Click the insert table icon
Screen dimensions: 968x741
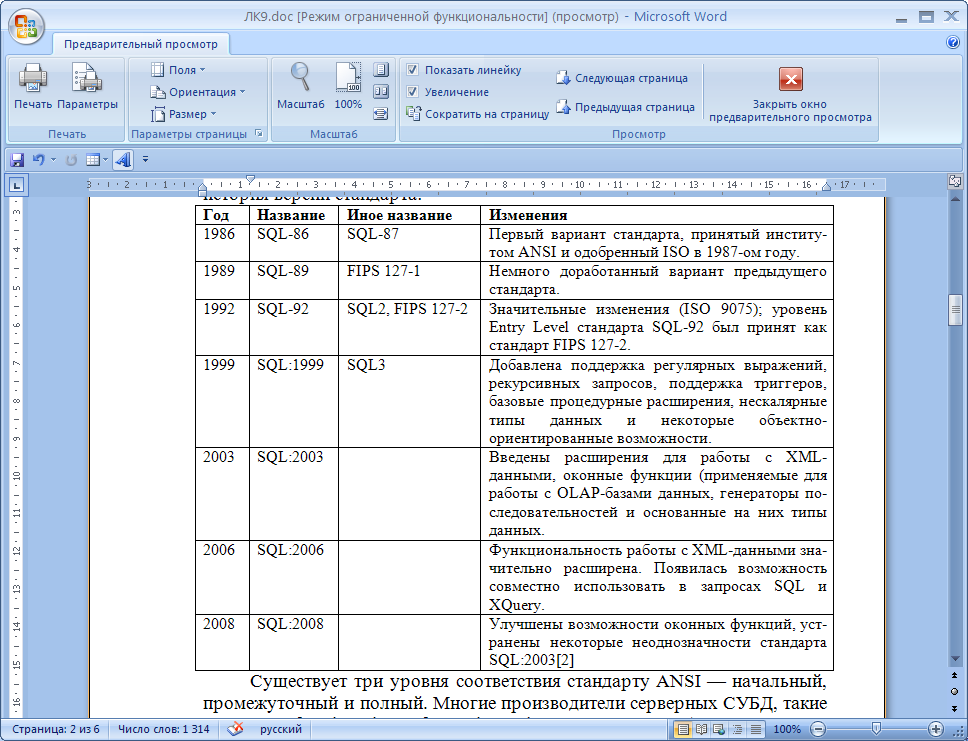tap(93, 160)
